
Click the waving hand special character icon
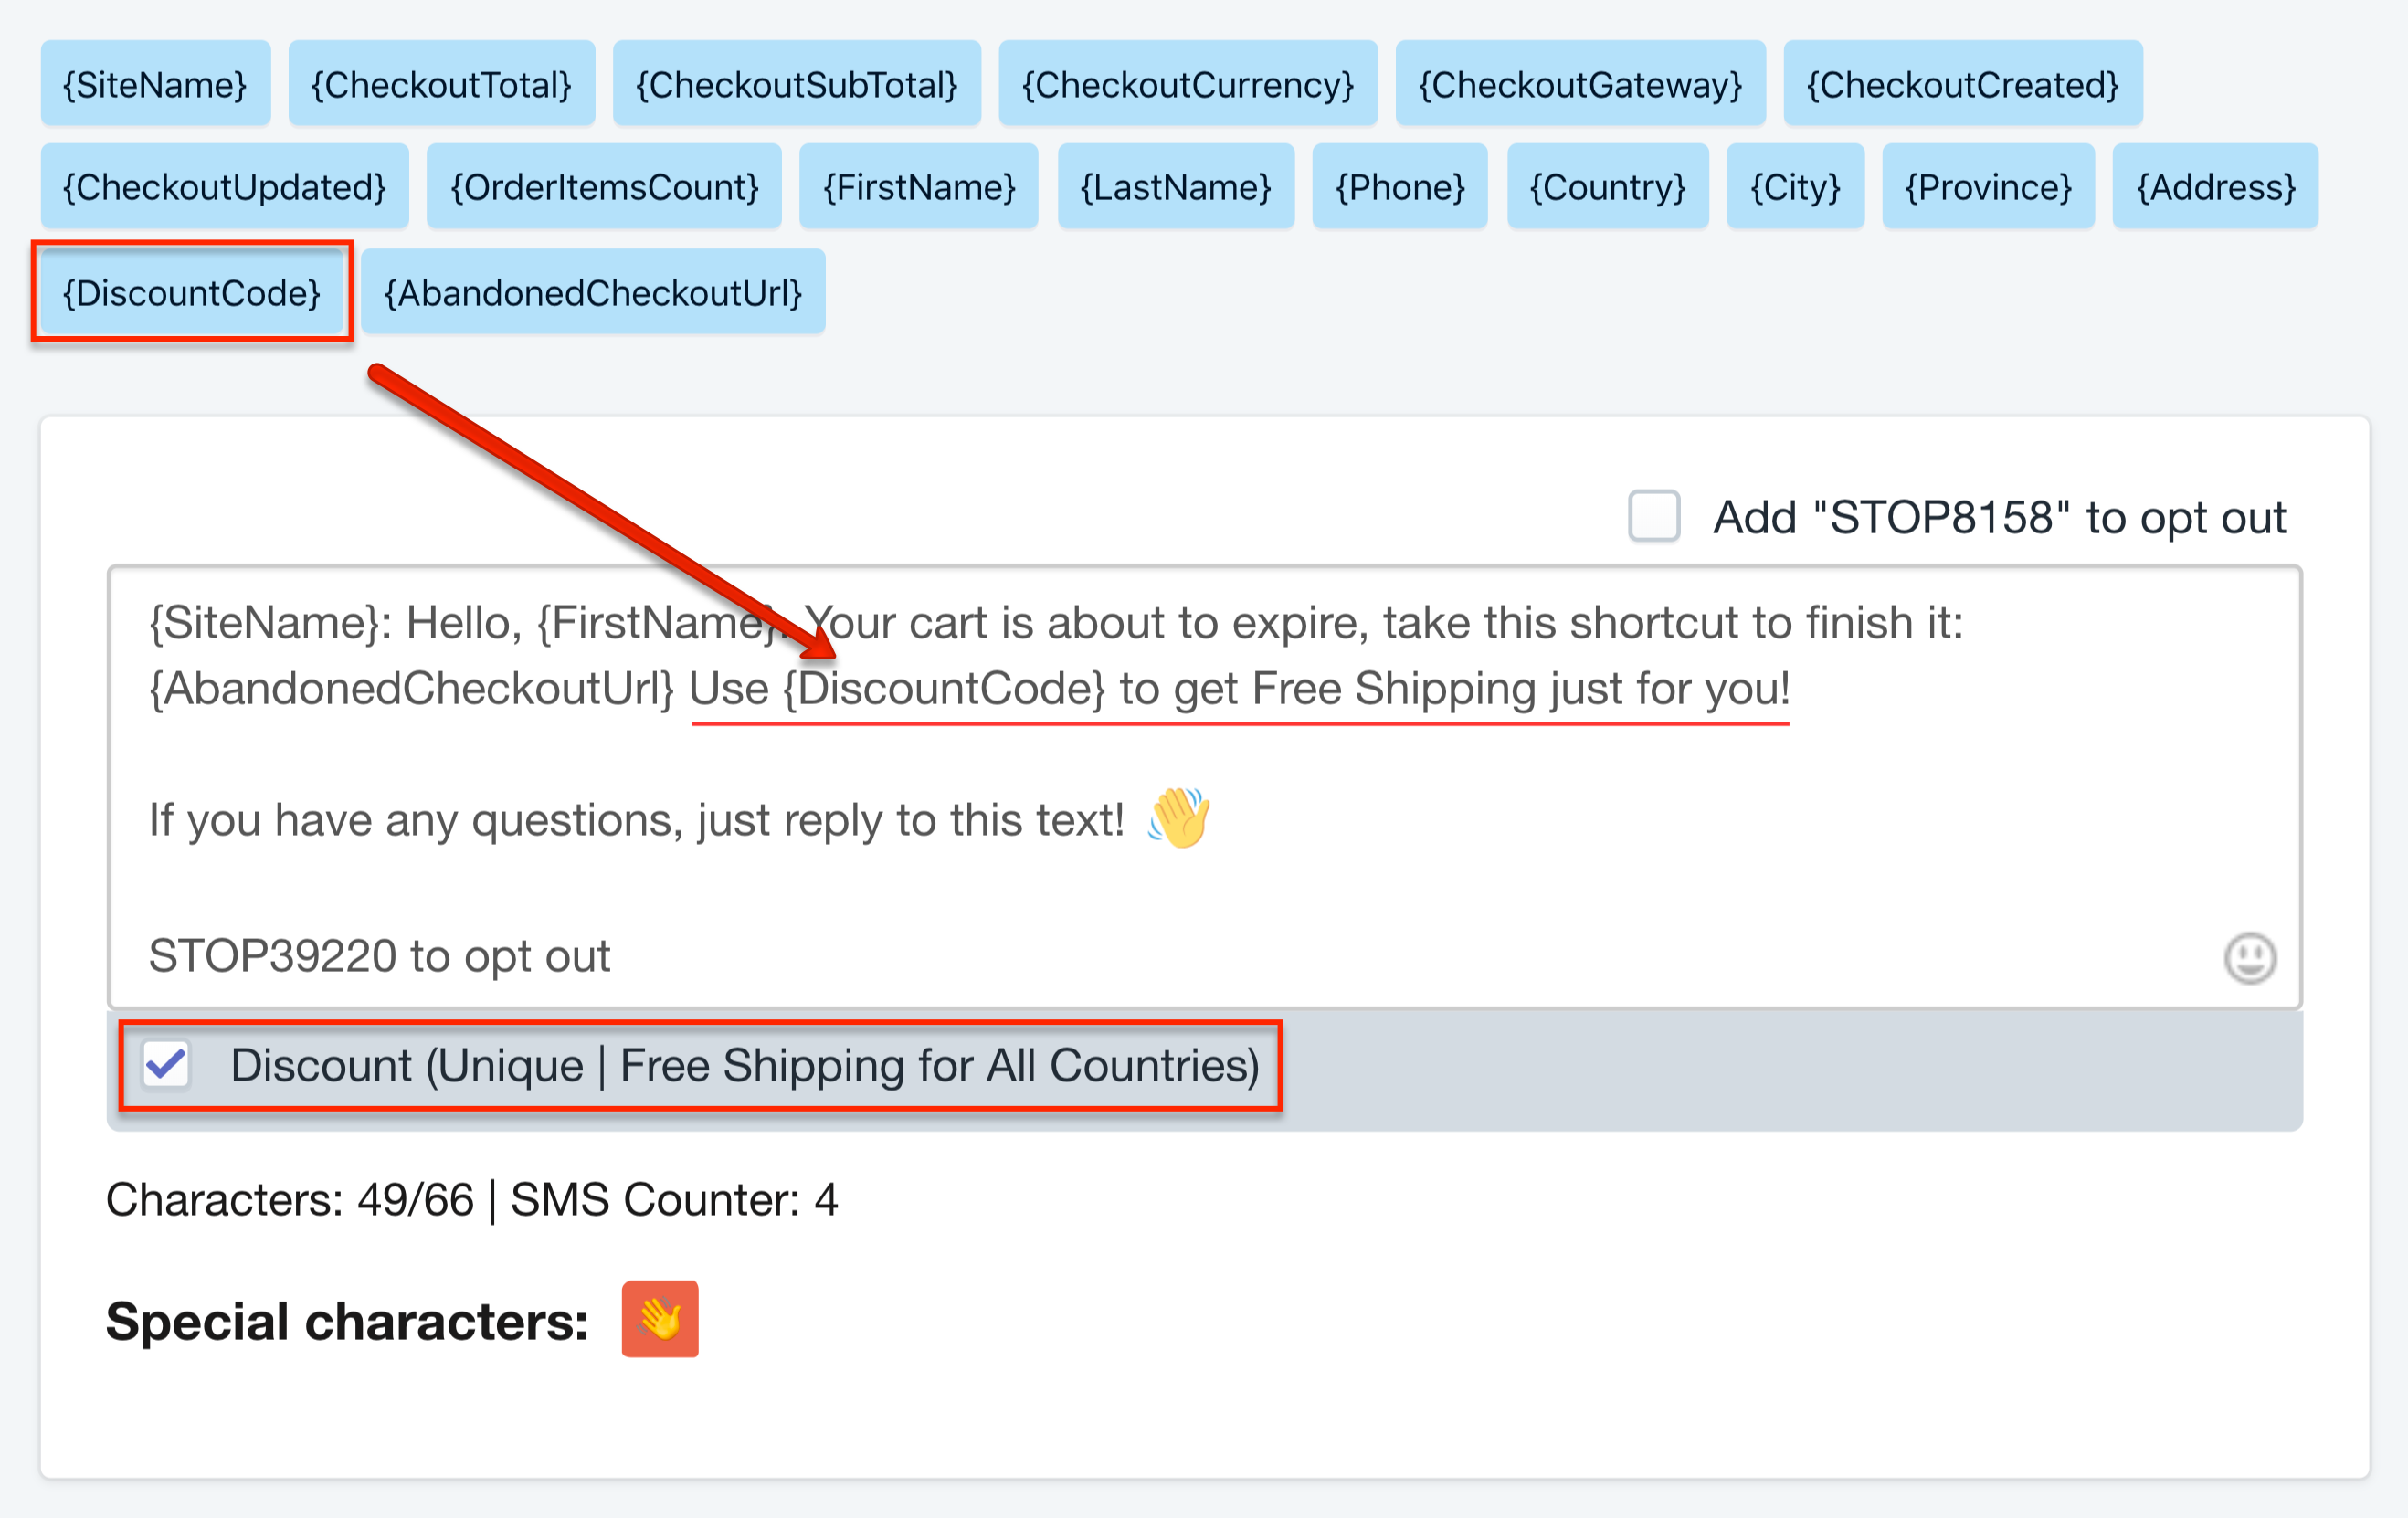[x=660, y=1318]
